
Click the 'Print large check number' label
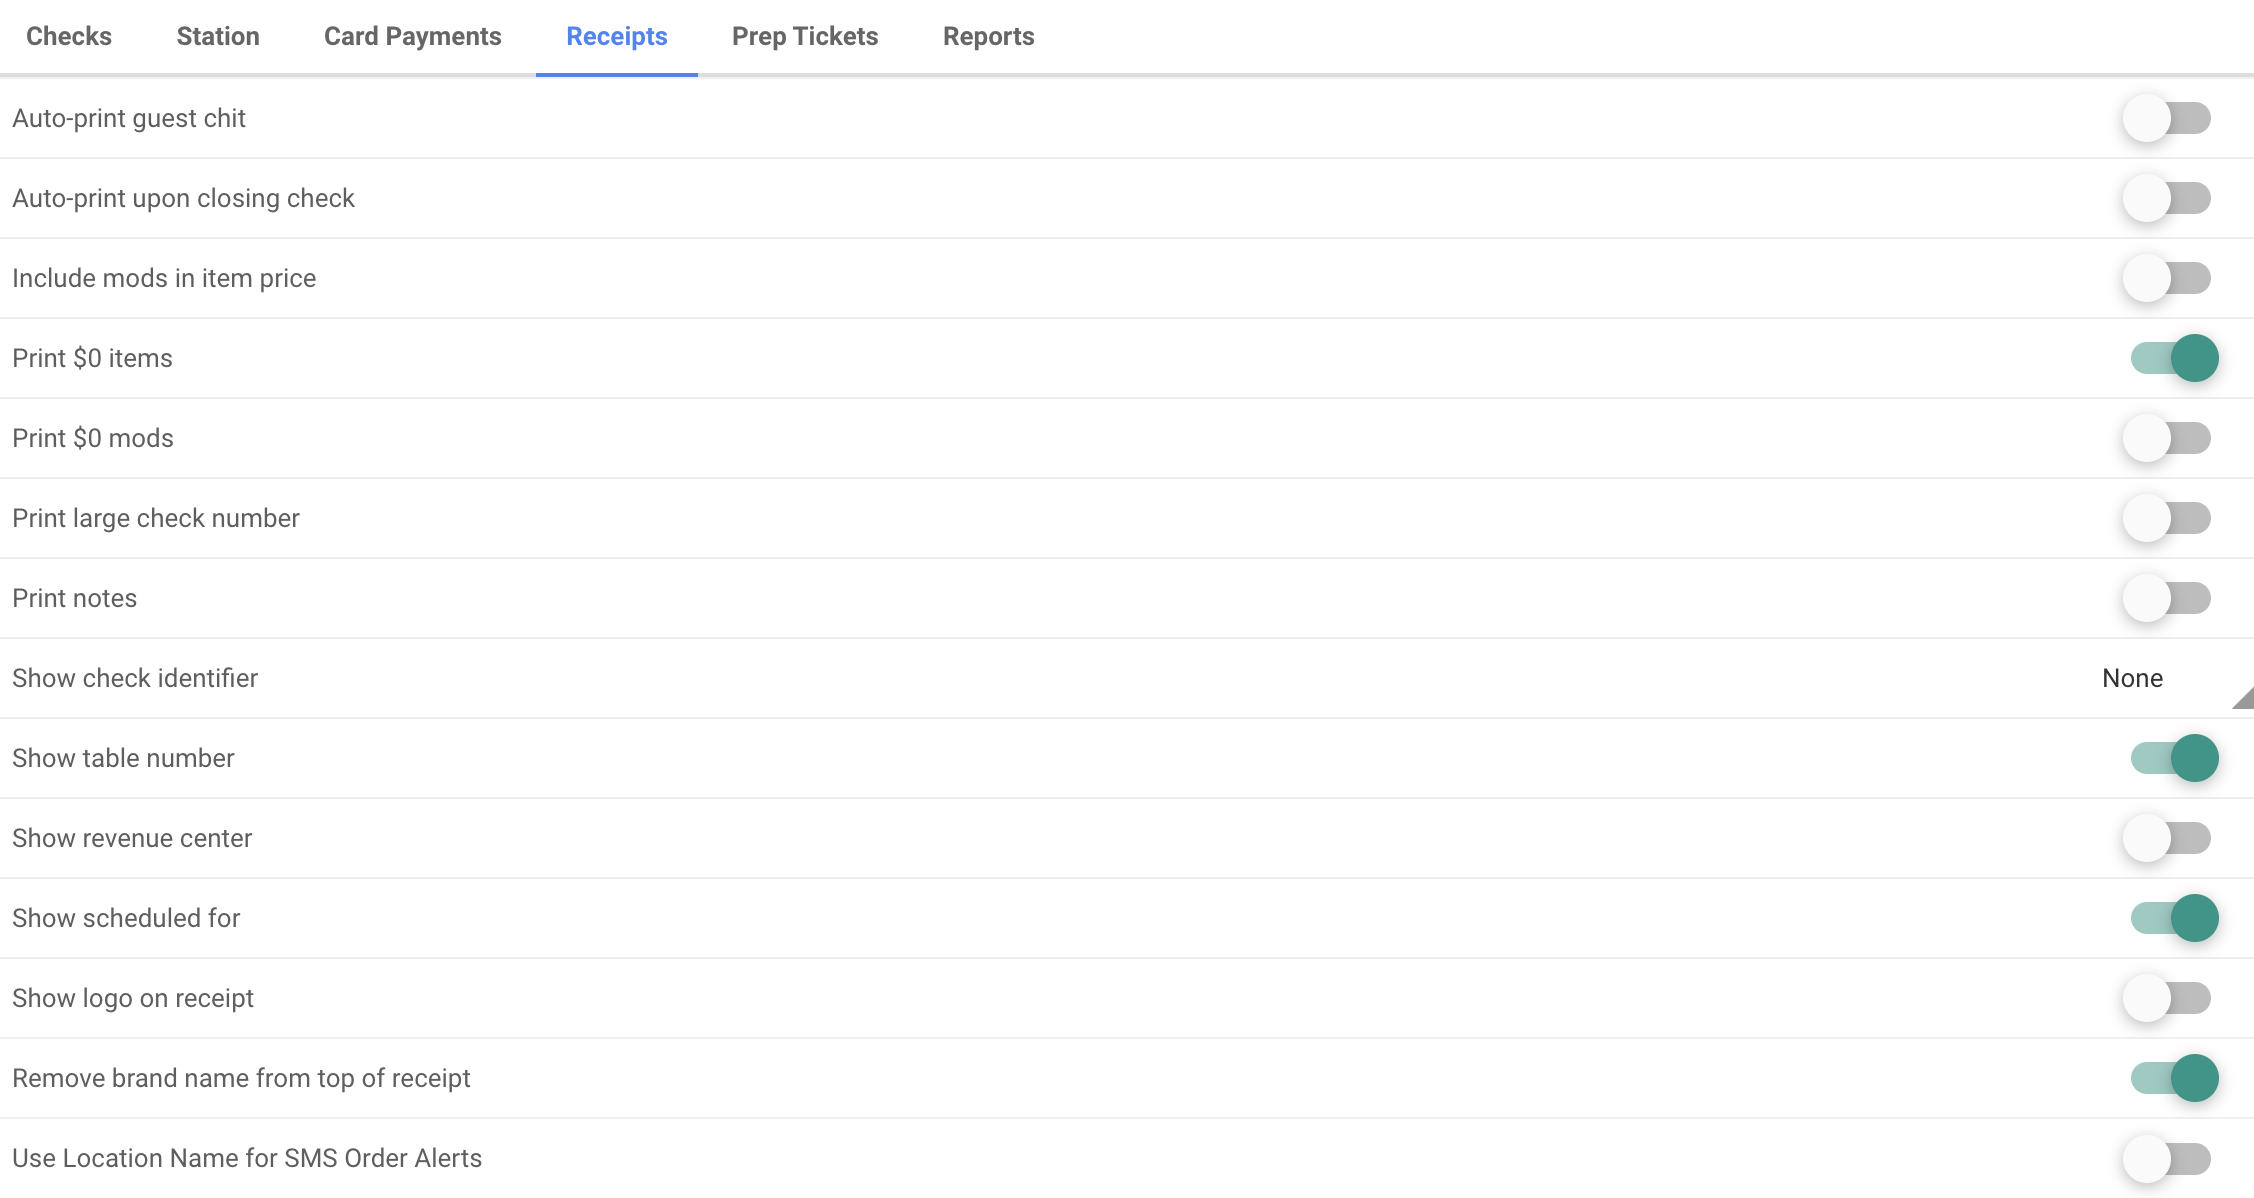[156, 518]
